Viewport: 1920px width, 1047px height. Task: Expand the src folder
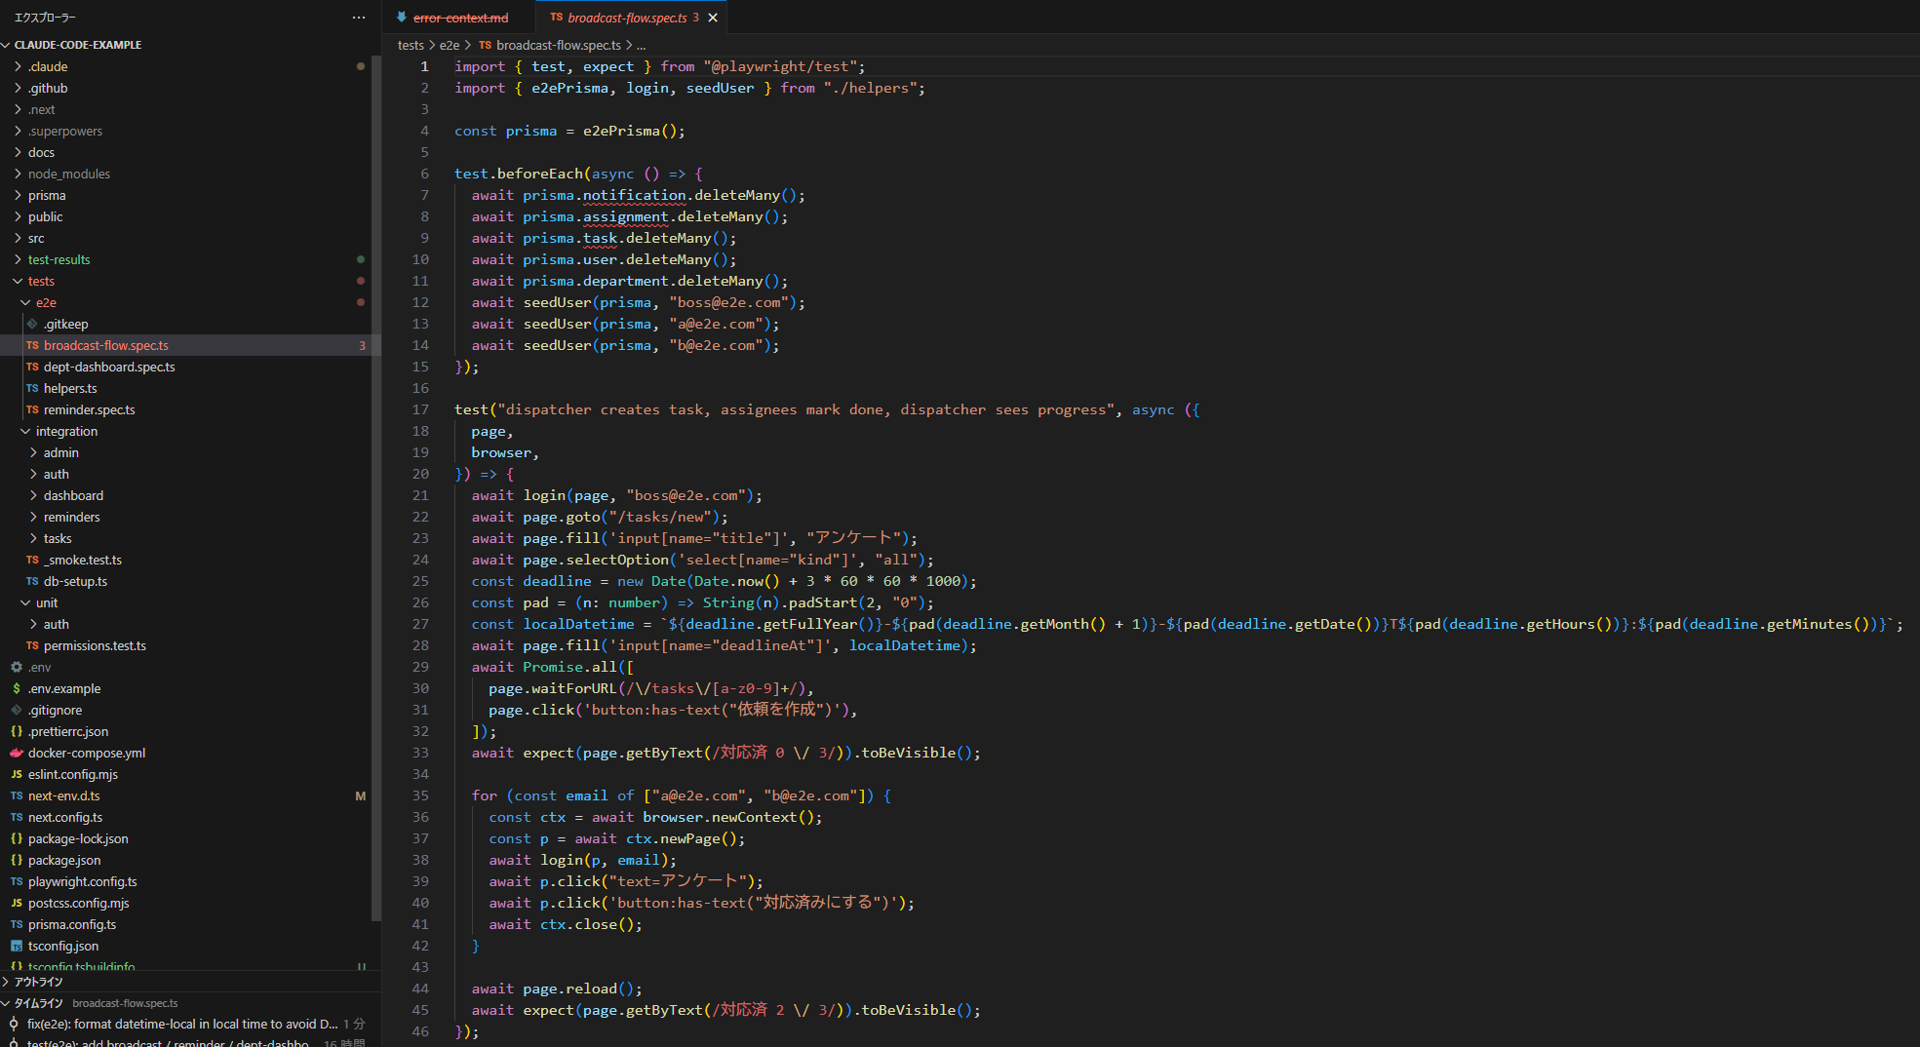(x=18, y=238)
